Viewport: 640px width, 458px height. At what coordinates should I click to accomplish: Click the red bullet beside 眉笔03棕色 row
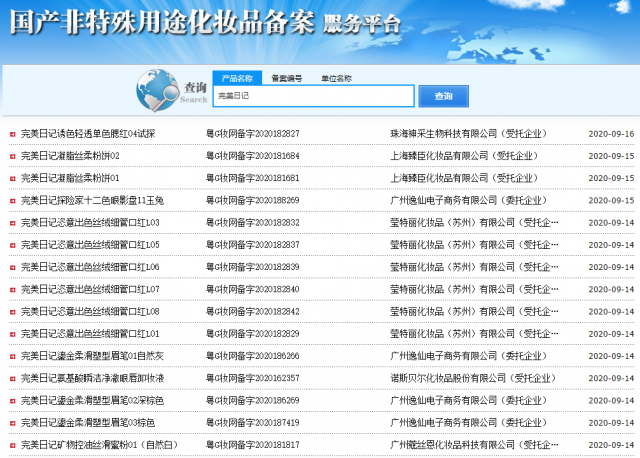12,423
